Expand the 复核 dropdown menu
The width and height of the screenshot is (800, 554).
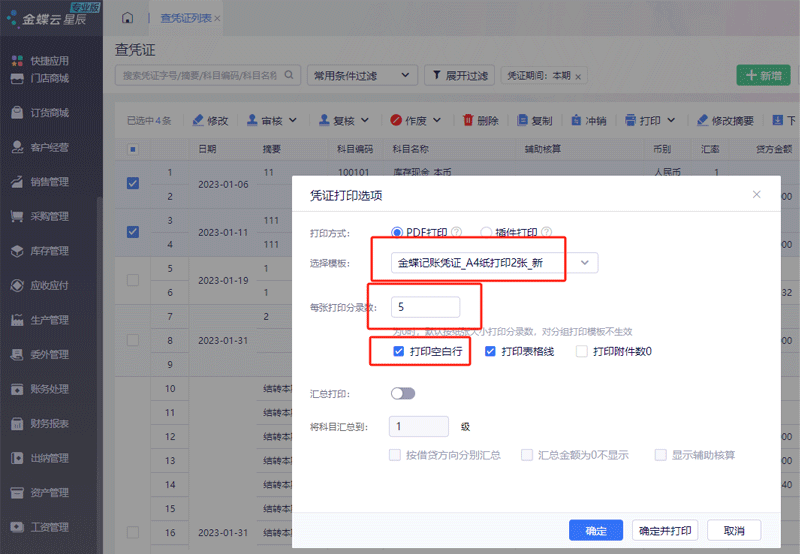tap(365, 120)
